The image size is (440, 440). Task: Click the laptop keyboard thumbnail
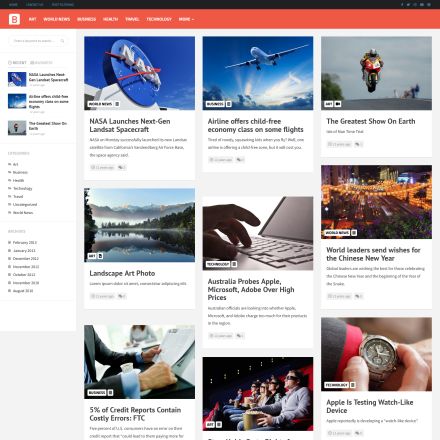pos(258,233)
